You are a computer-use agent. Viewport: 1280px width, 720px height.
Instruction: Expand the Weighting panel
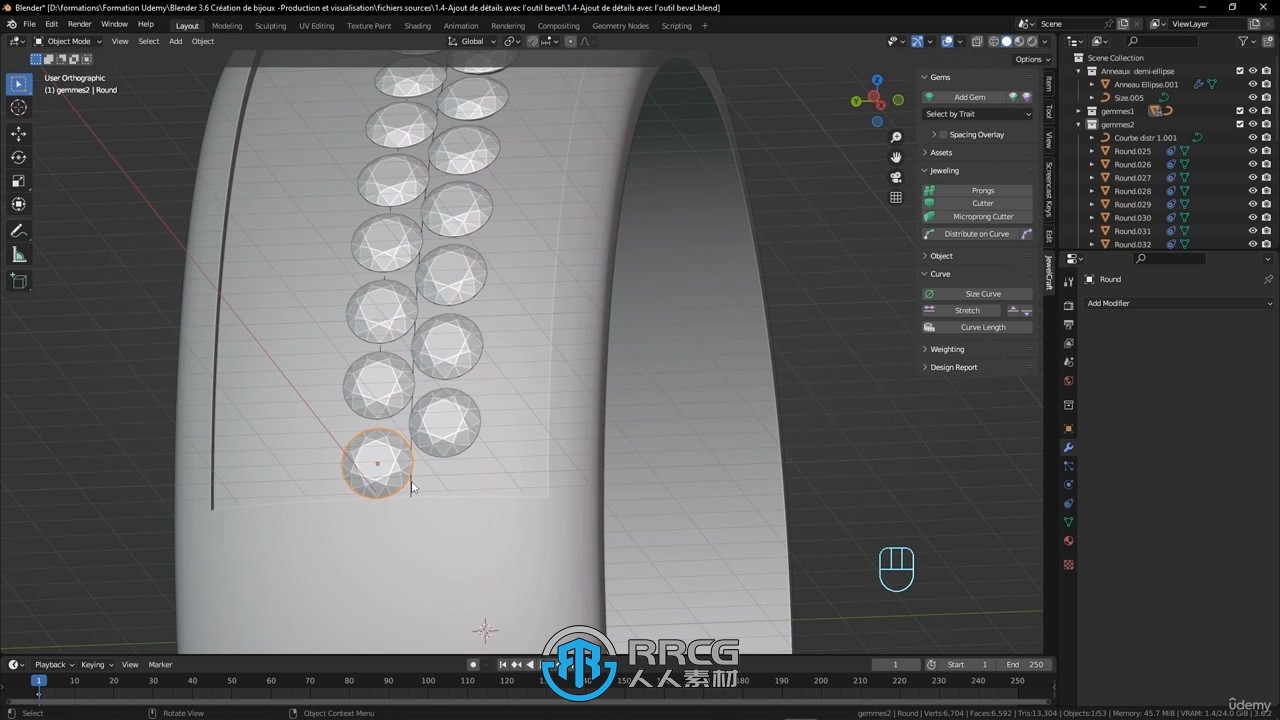pyautogui.click(x=947, y=349)
